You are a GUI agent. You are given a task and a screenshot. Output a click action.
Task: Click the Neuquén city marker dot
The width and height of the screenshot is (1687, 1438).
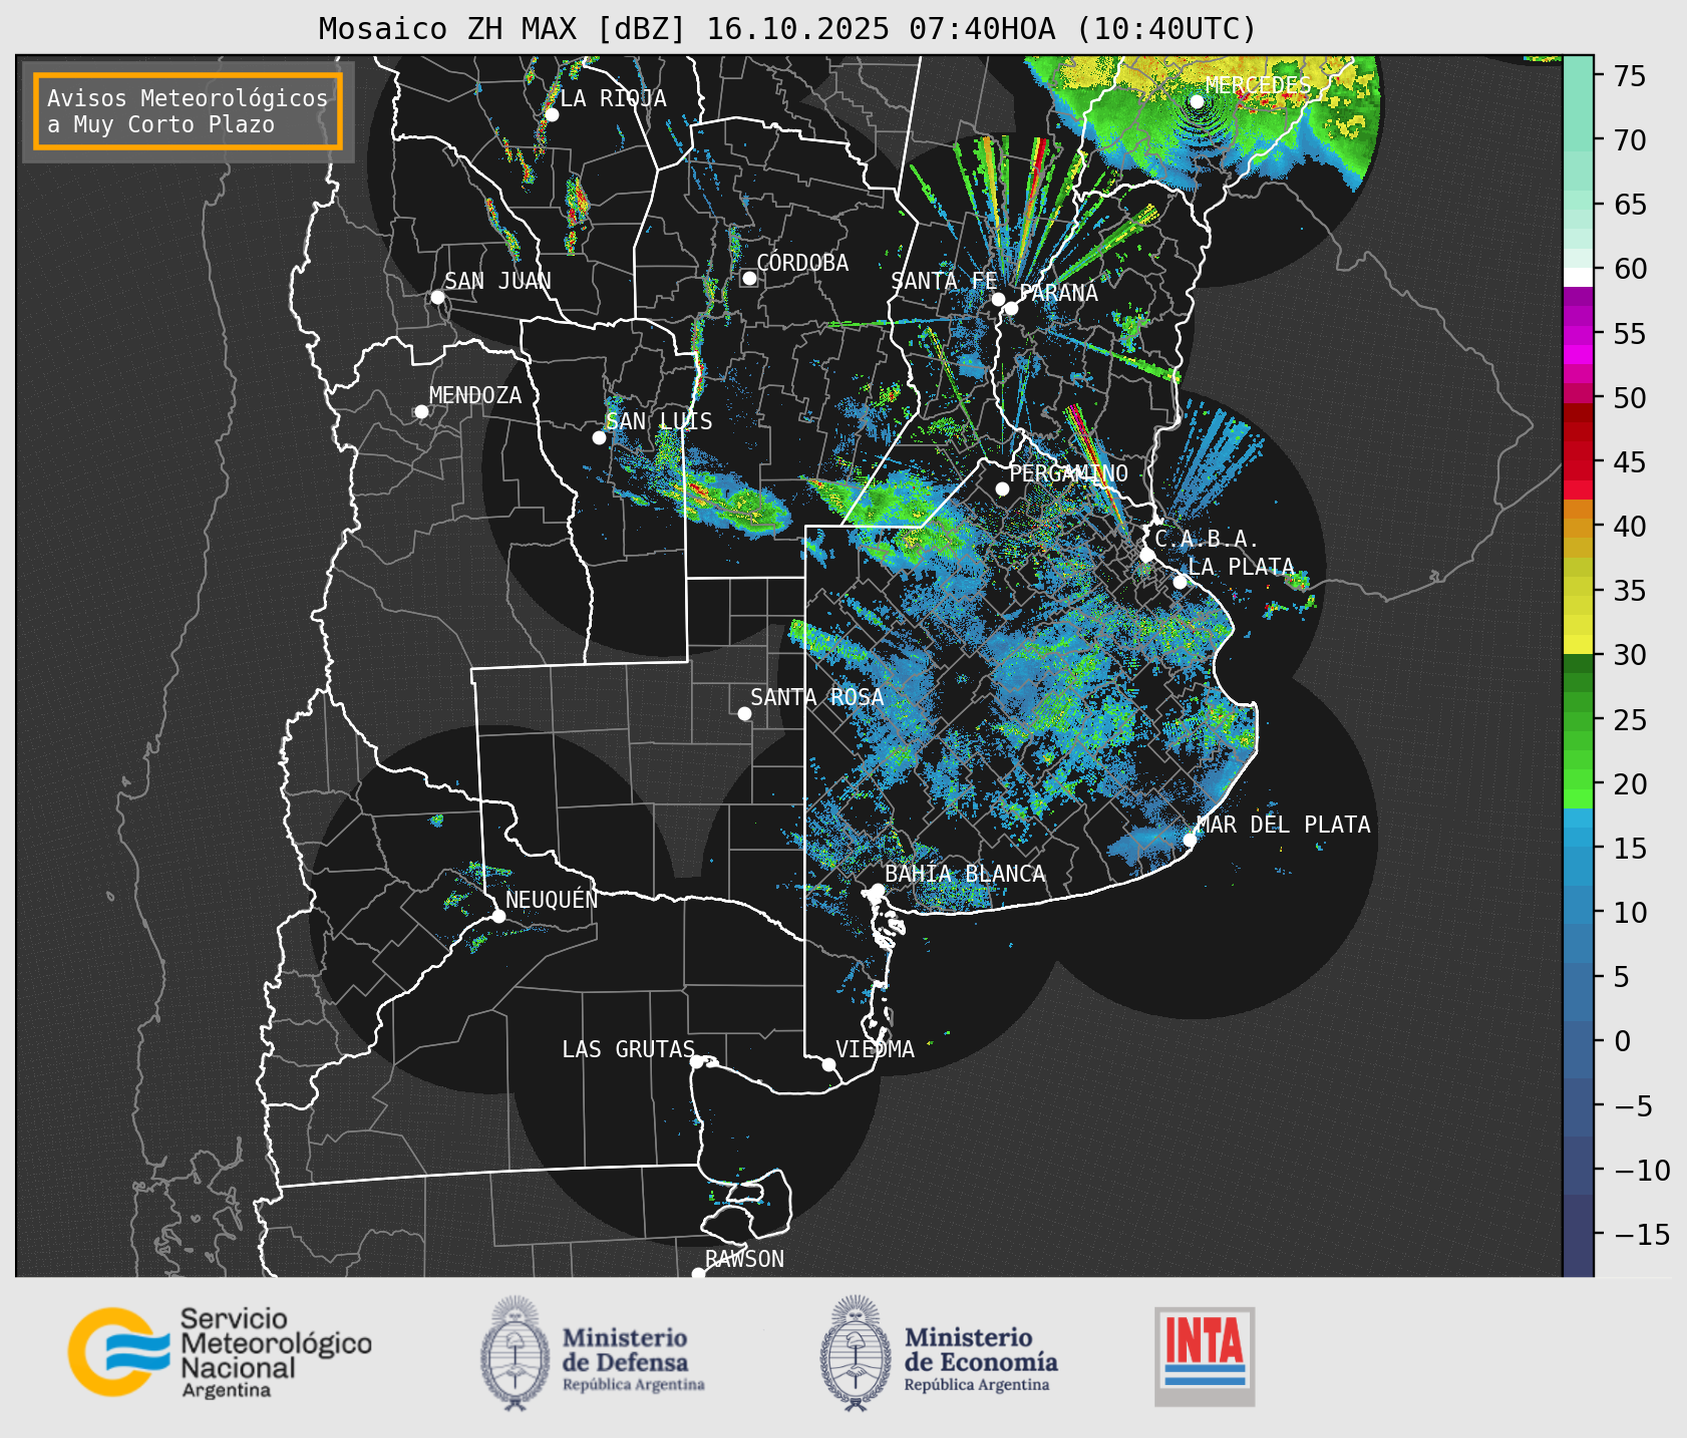pyautogui.click(x=498, y=916)
